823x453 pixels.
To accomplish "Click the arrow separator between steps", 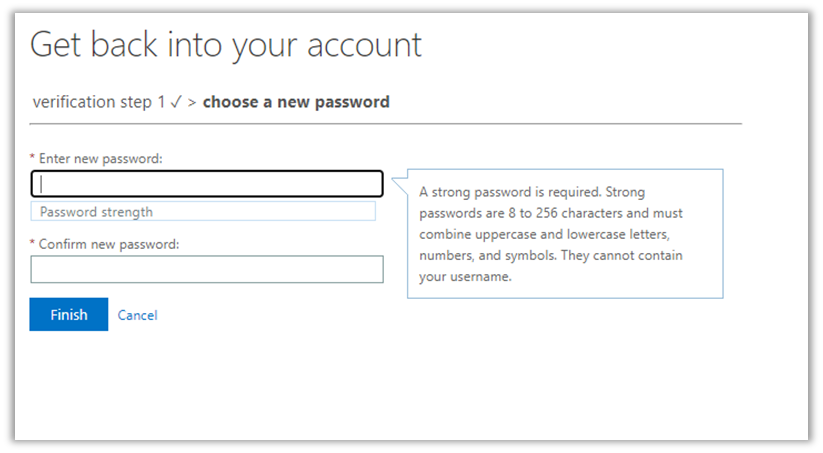I will [x=193, y=102].
